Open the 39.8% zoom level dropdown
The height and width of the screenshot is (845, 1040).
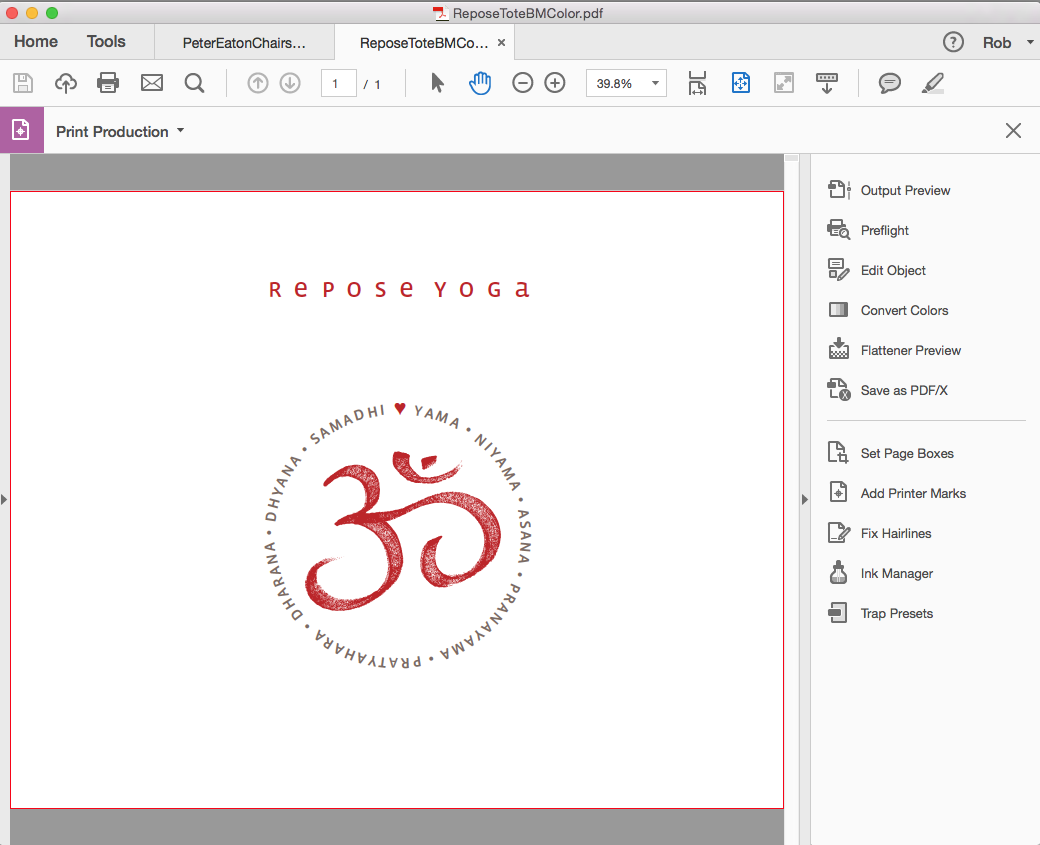click(x=656, y=83)
